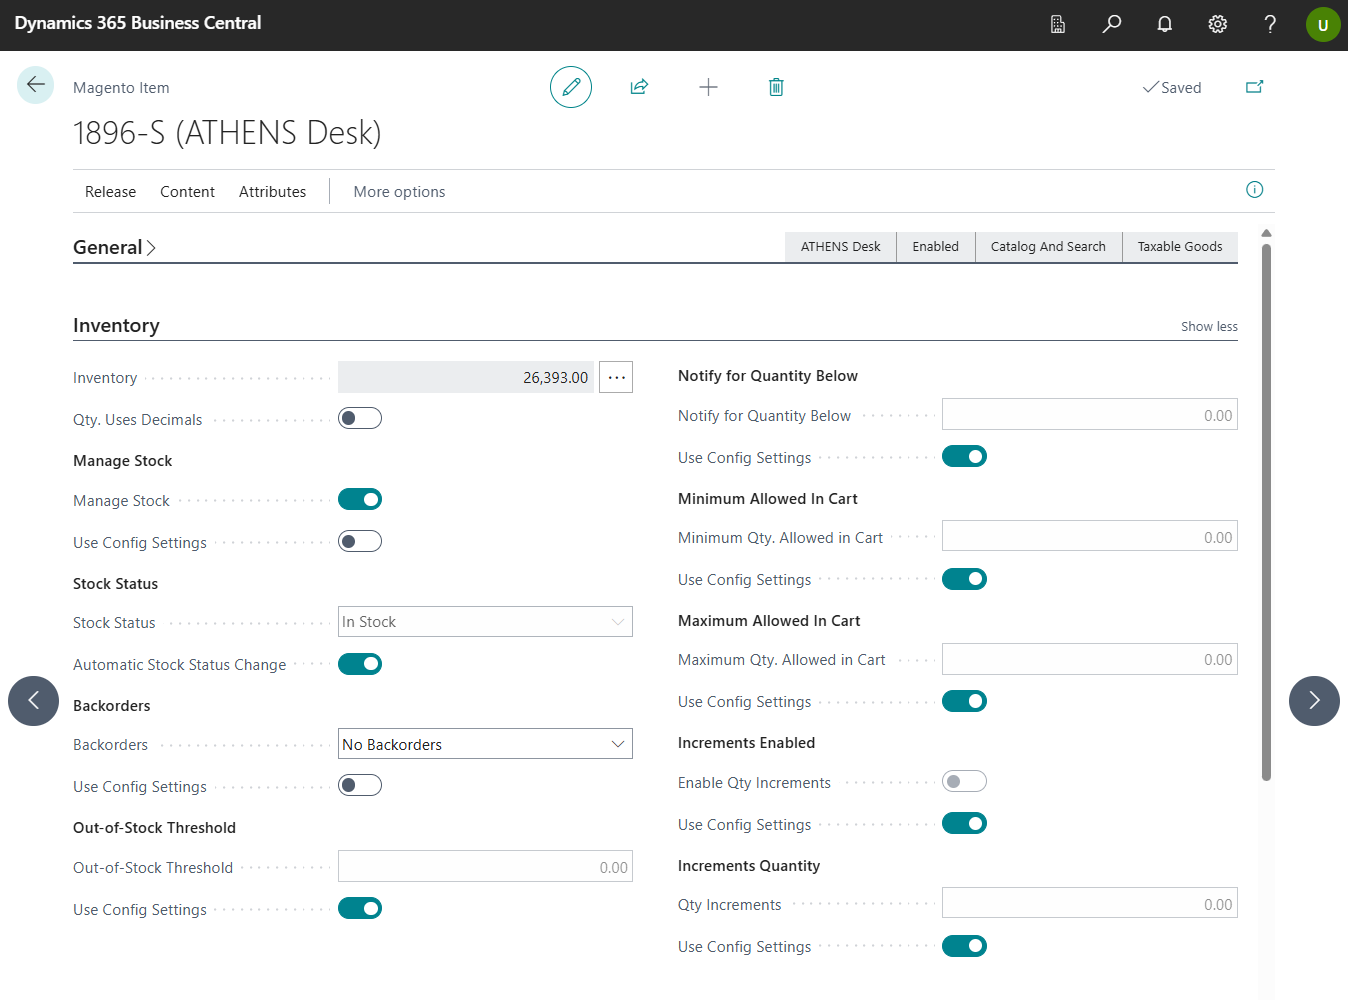The width and height of the screenshot is (1348, 1000).
Task: Turn off the Manage Stock toggle
Action: [x=360, y=499]
